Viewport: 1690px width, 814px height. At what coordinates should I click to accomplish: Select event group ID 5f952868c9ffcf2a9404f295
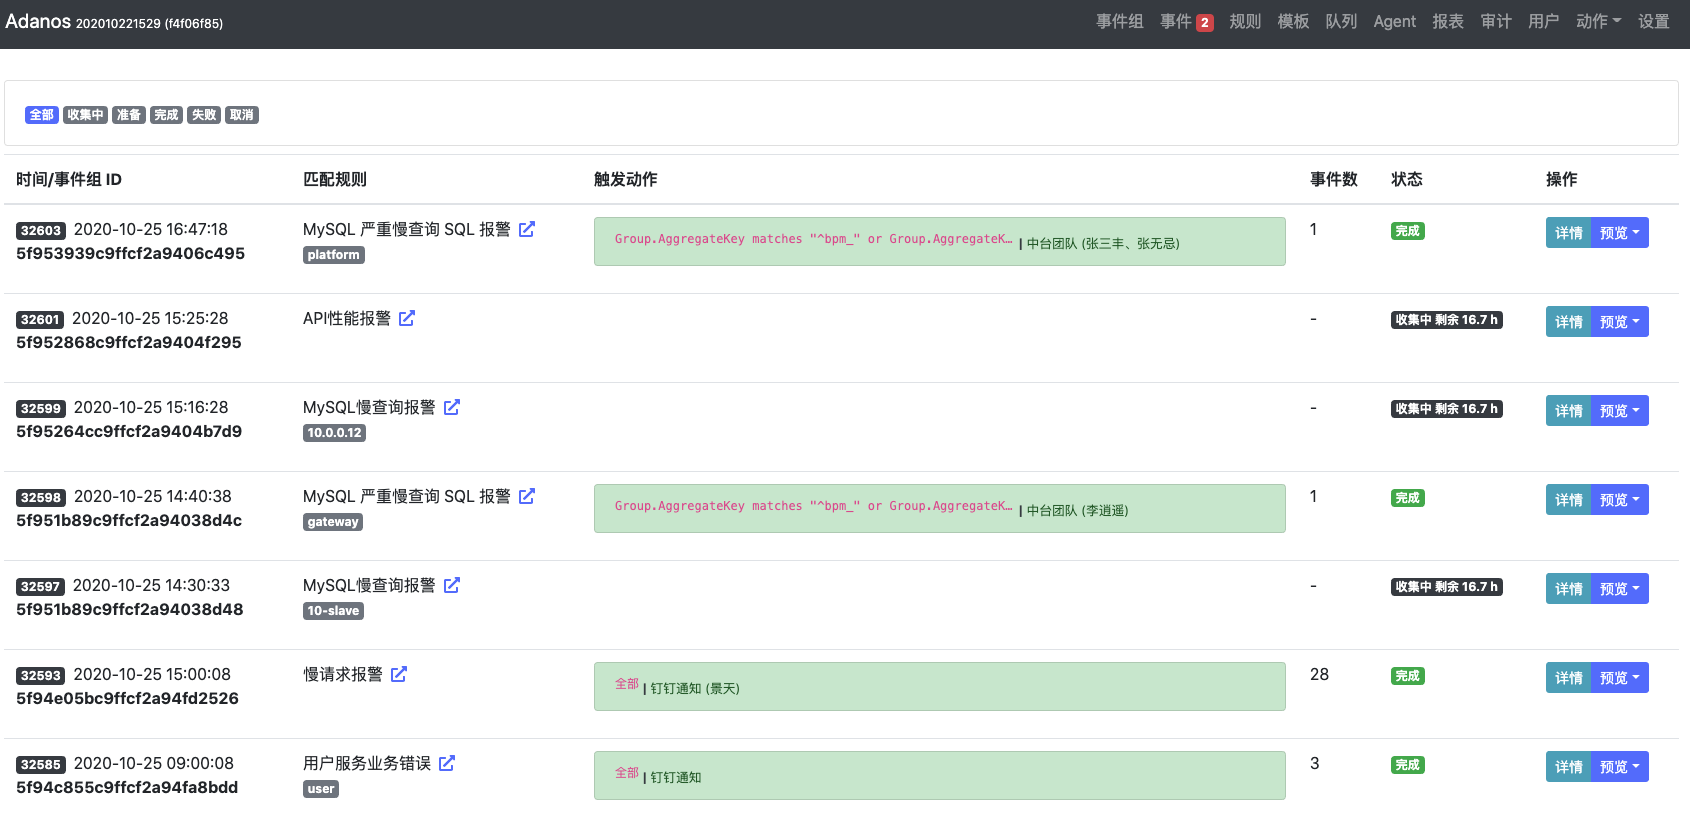coord(129,343)
